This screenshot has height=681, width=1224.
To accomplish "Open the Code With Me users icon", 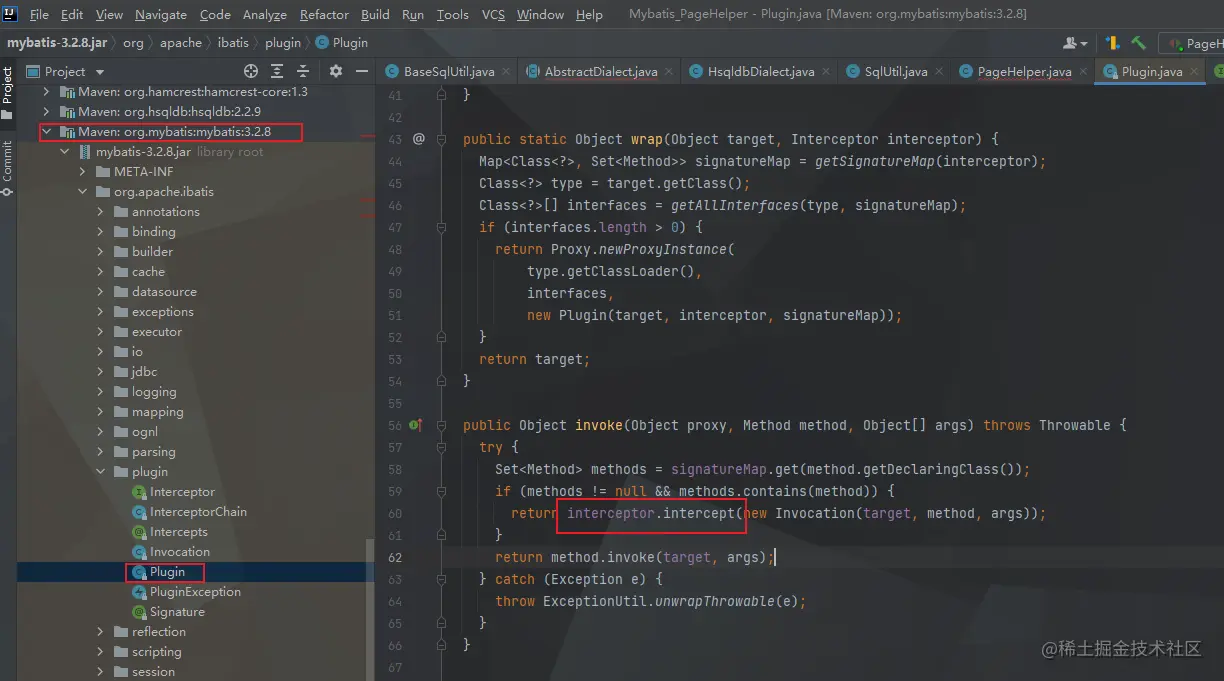I will (x=1075, y=43).
